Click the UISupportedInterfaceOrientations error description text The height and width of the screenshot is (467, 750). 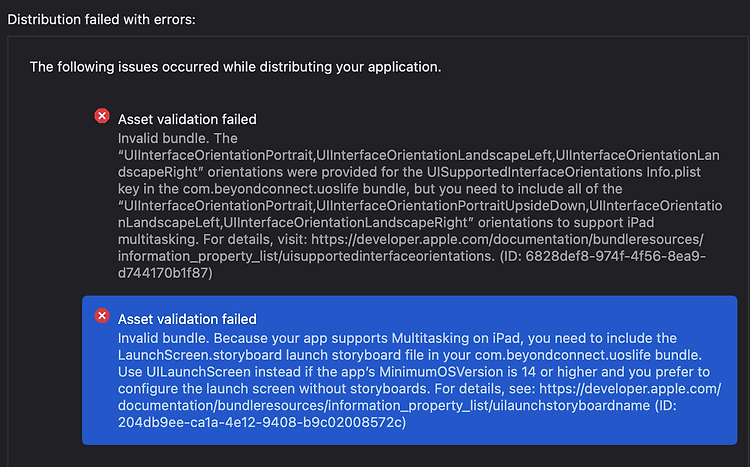tap(420, 206)
